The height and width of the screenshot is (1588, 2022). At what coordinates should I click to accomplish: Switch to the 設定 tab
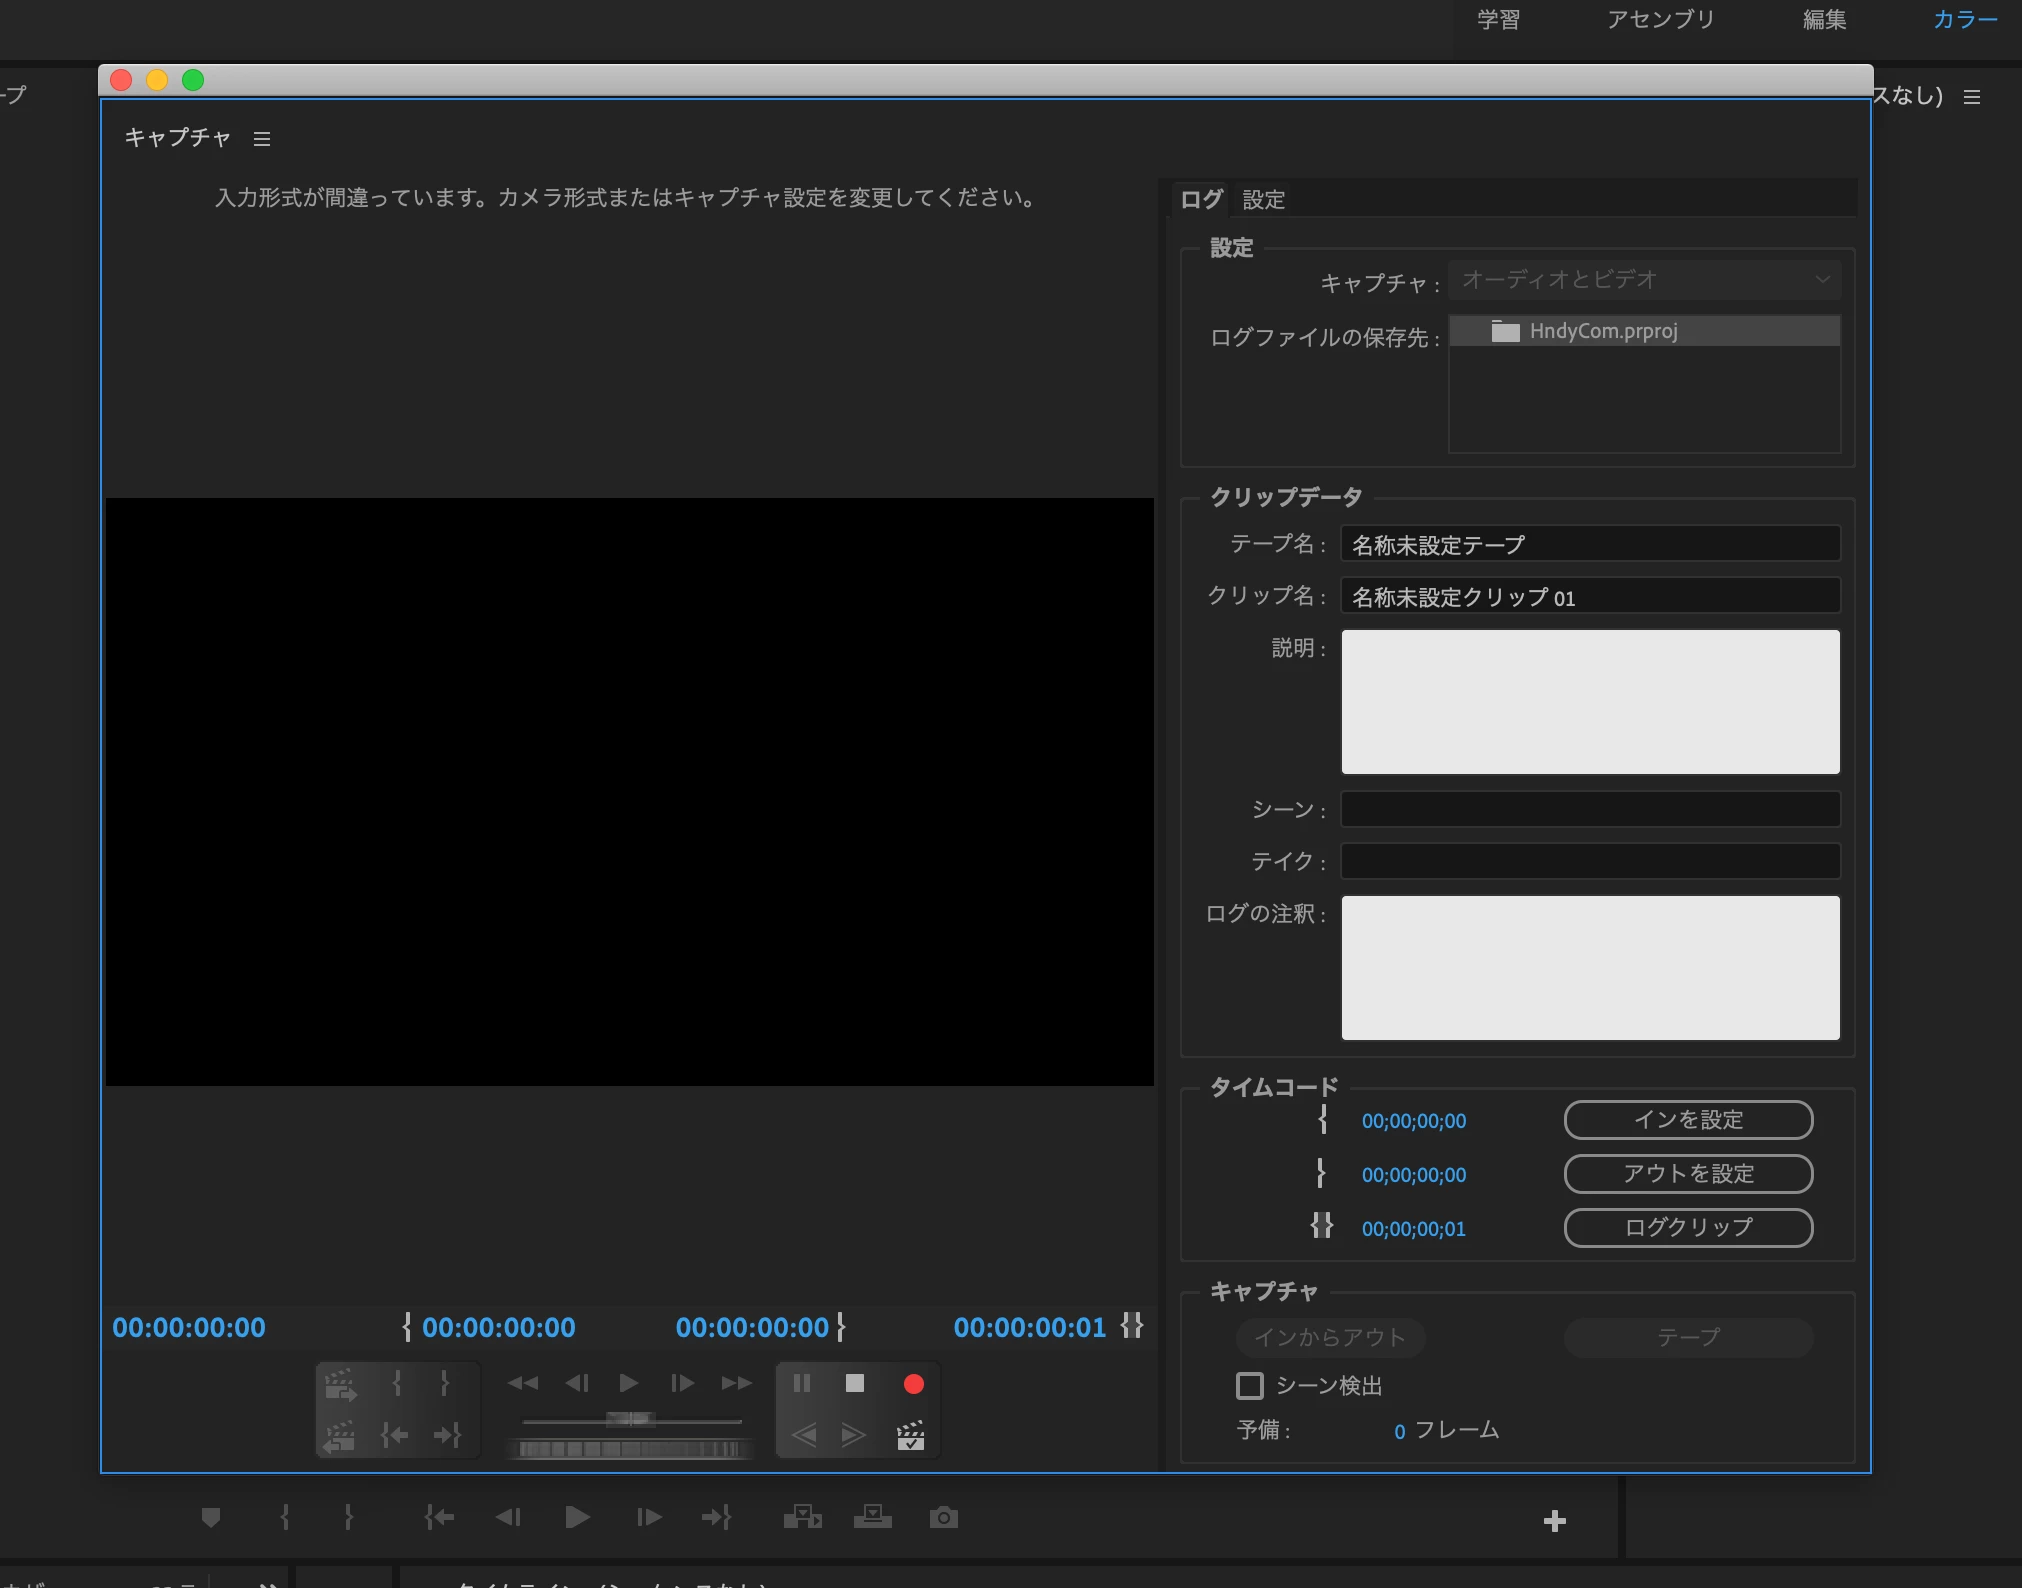(1263, 200)
